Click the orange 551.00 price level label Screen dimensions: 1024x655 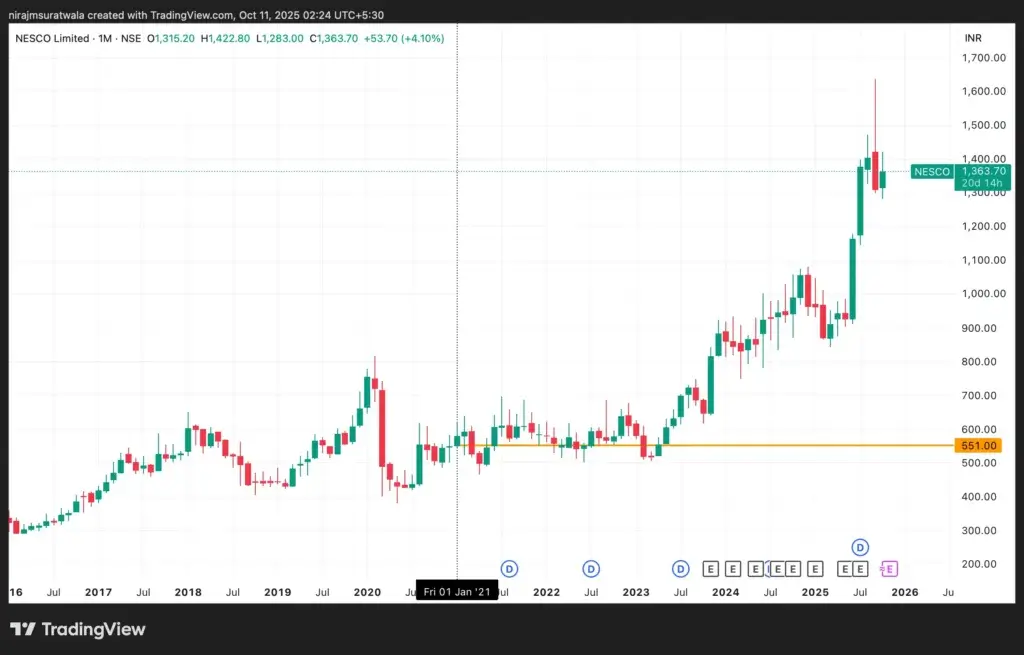[978, 445]
